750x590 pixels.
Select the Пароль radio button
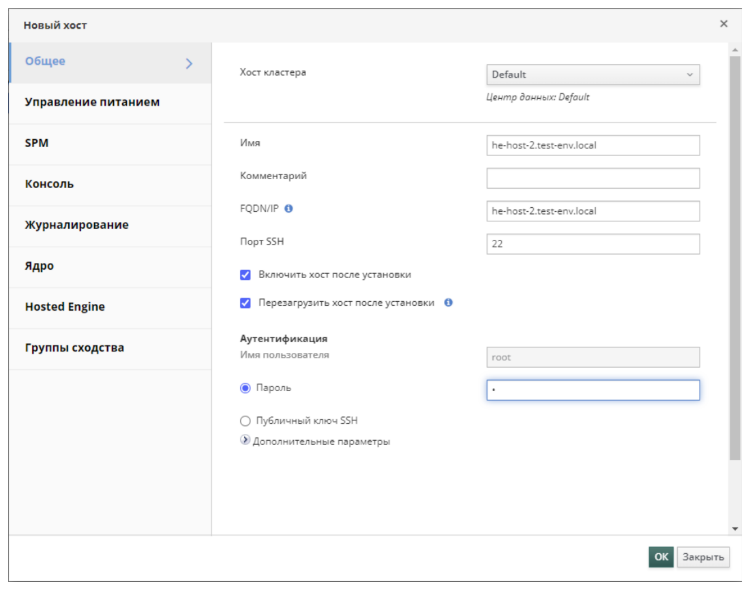[245, 388]
